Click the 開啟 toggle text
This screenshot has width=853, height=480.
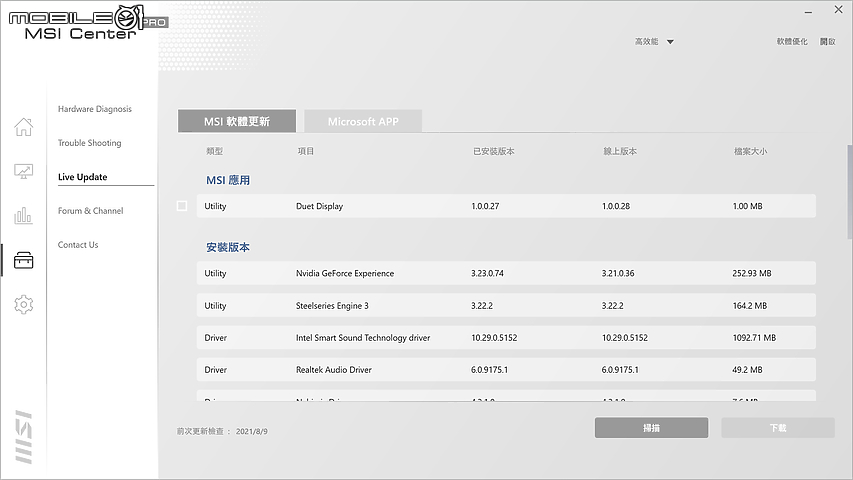pos(827,41)
